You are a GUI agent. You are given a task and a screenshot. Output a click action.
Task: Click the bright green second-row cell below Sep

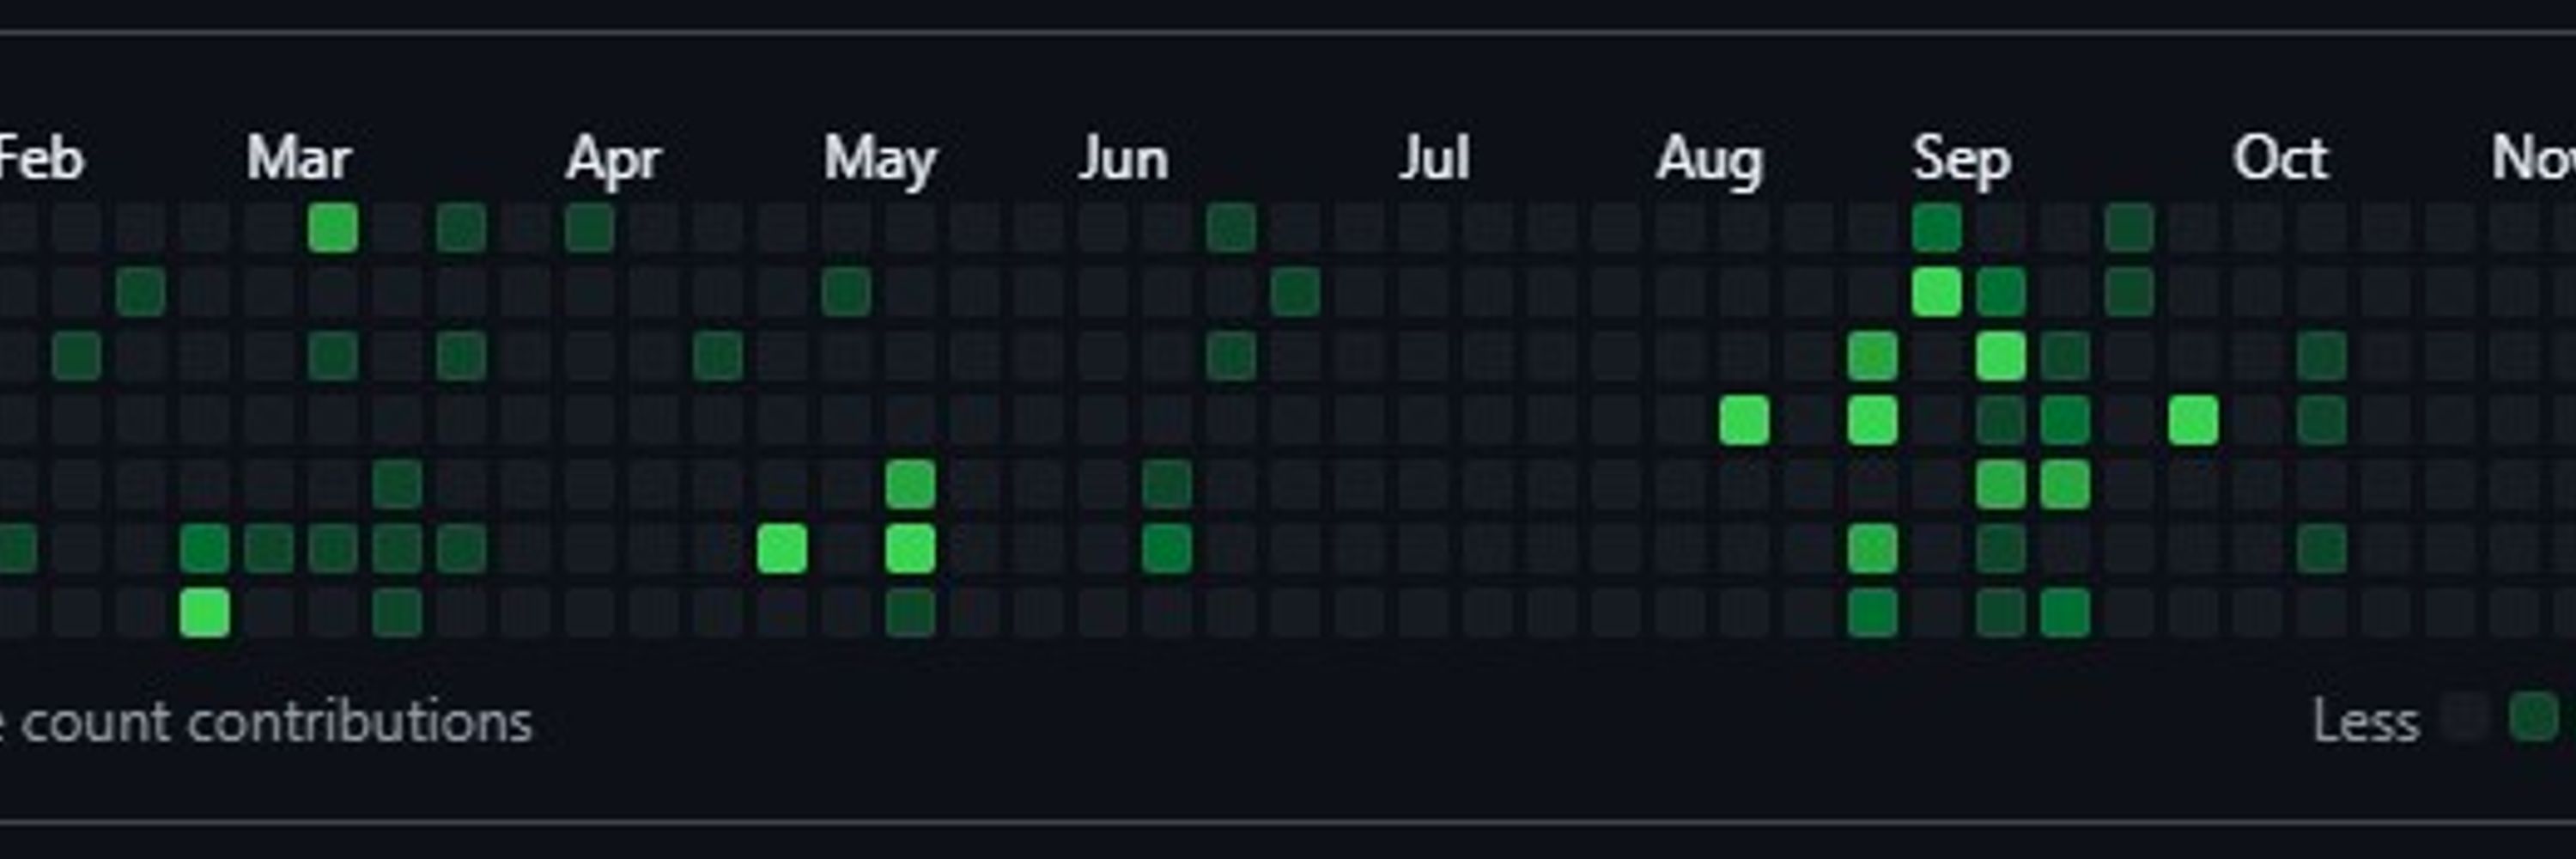(x=1936, y=292)
